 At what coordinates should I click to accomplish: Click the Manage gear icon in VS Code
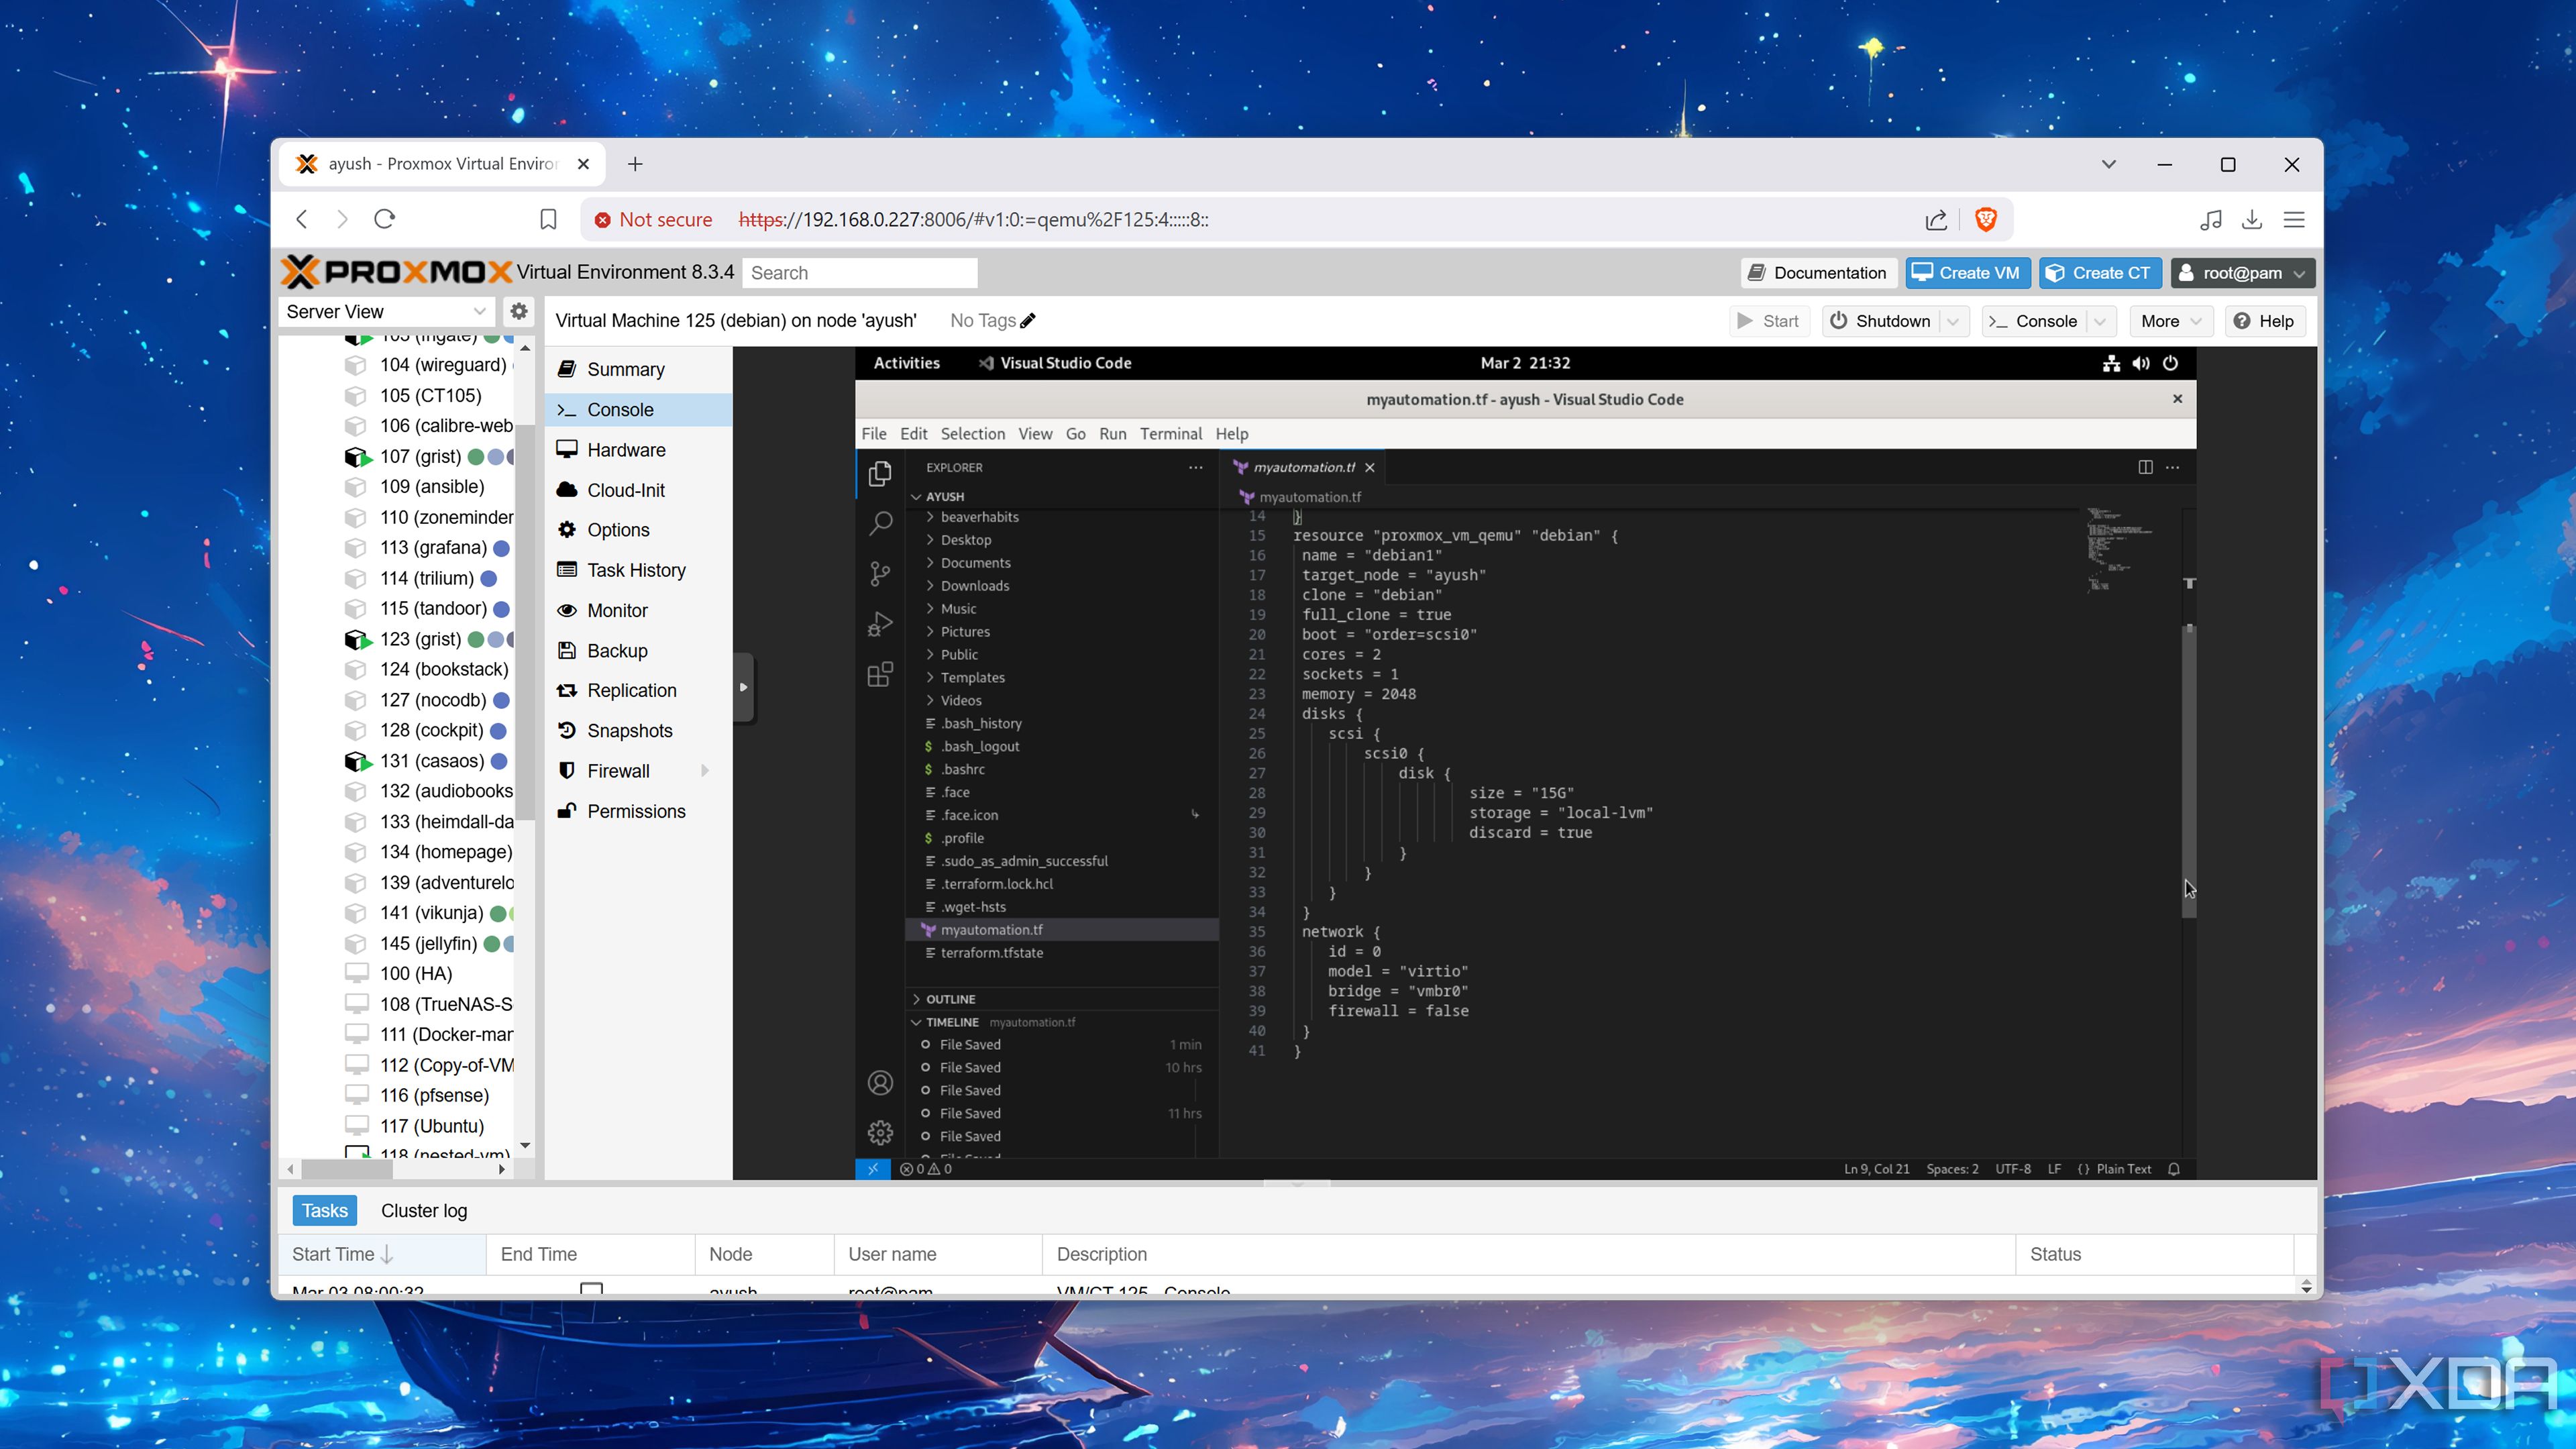[x=880, y=1131]
